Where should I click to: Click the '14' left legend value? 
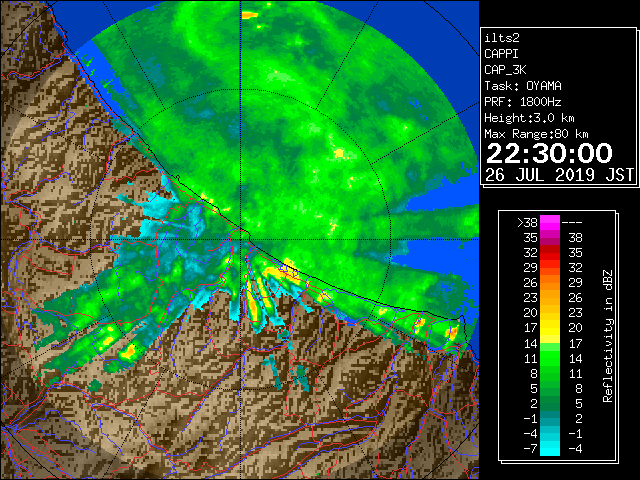(531, 344)
